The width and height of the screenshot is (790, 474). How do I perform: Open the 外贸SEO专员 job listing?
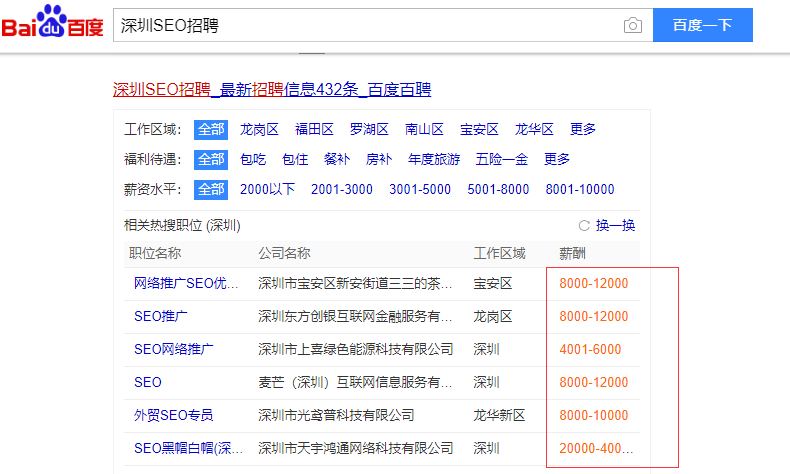[x=173, y=415]
